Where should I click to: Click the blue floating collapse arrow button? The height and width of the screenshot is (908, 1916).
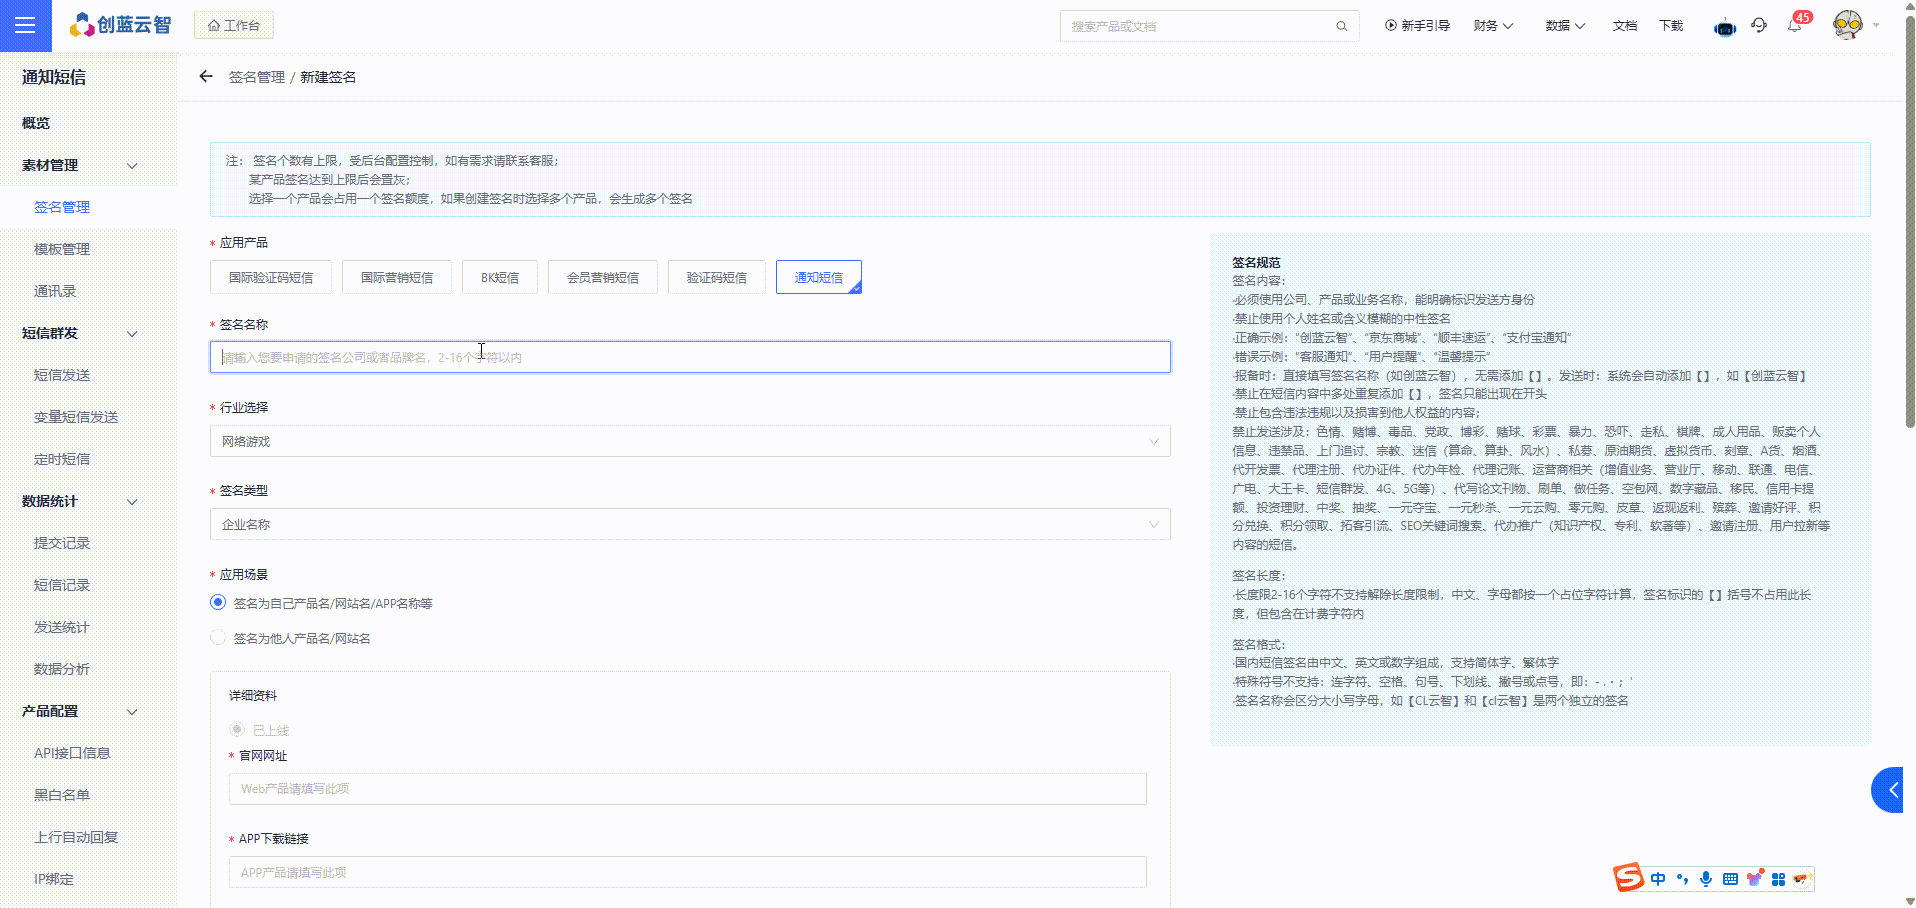coord(1890,790)
